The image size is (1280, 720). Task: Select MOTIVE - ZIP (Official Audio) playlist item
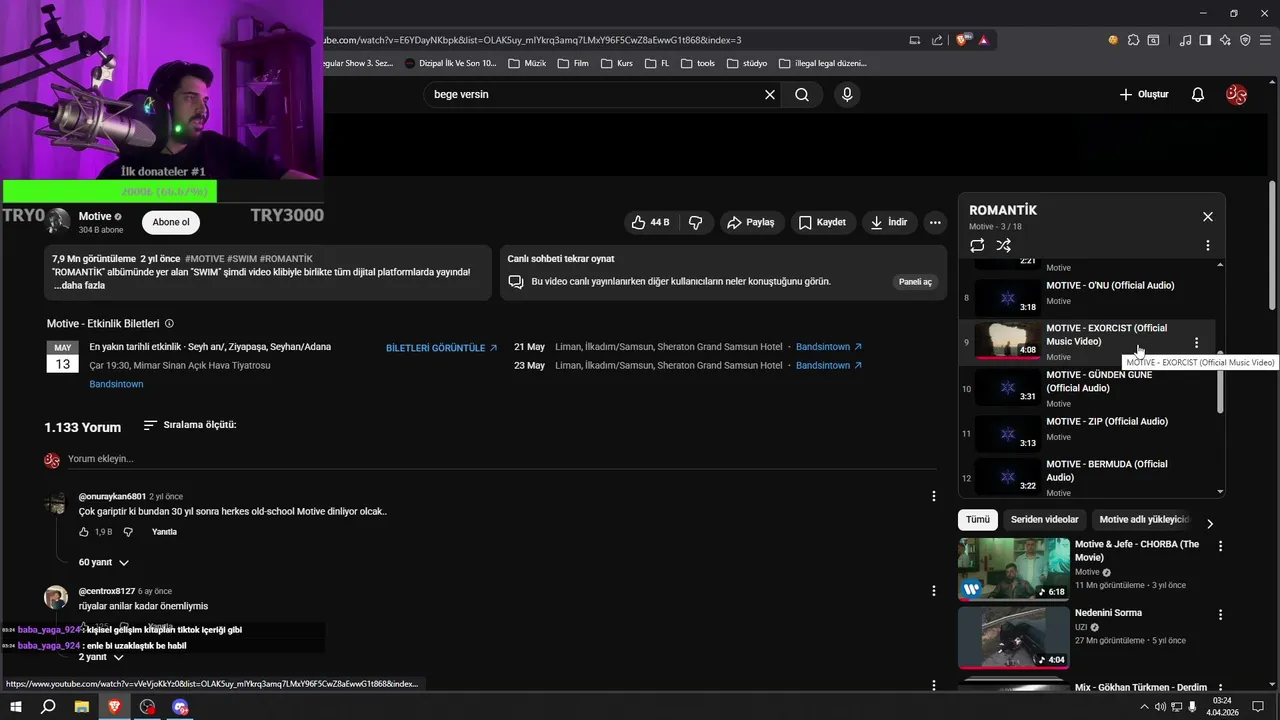pyautogui.click(x=1089, y=433)
